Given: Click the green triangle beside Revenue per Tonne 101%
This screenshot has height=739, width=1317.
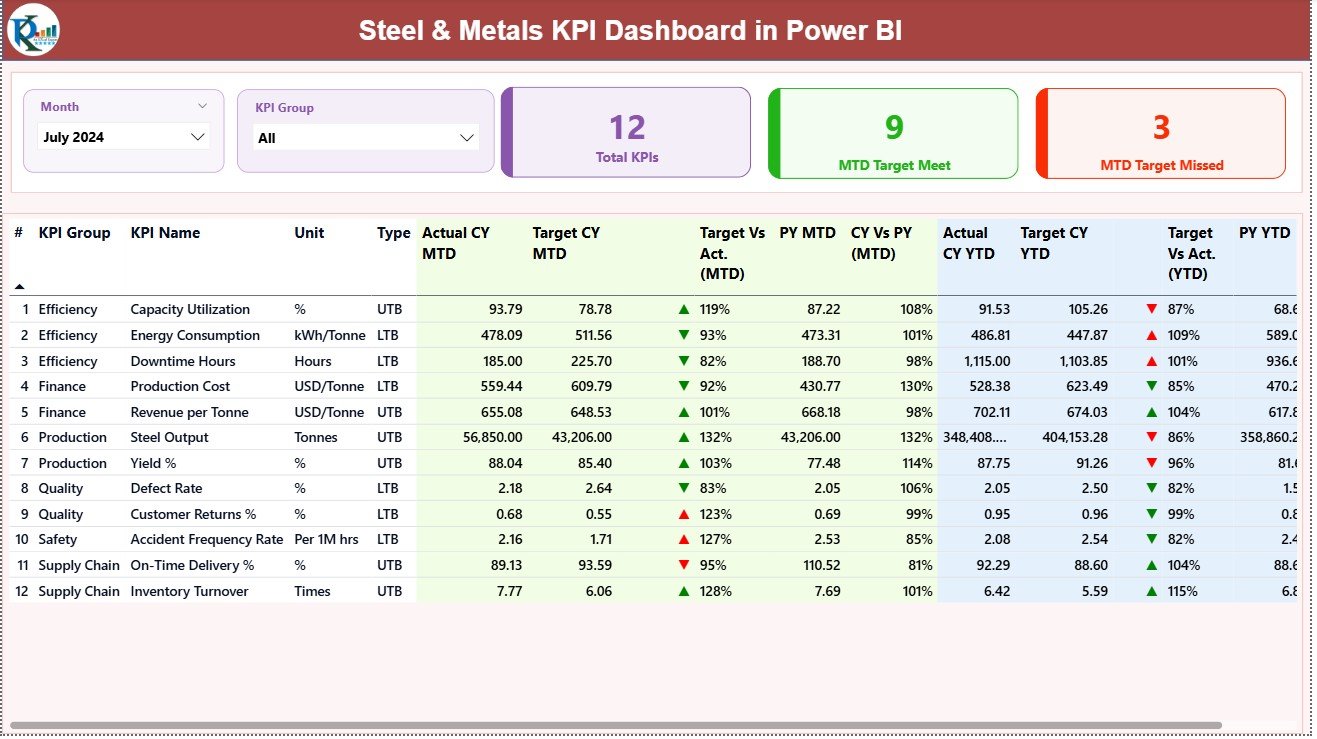Looking at the screenshot, I should [683, 411].
